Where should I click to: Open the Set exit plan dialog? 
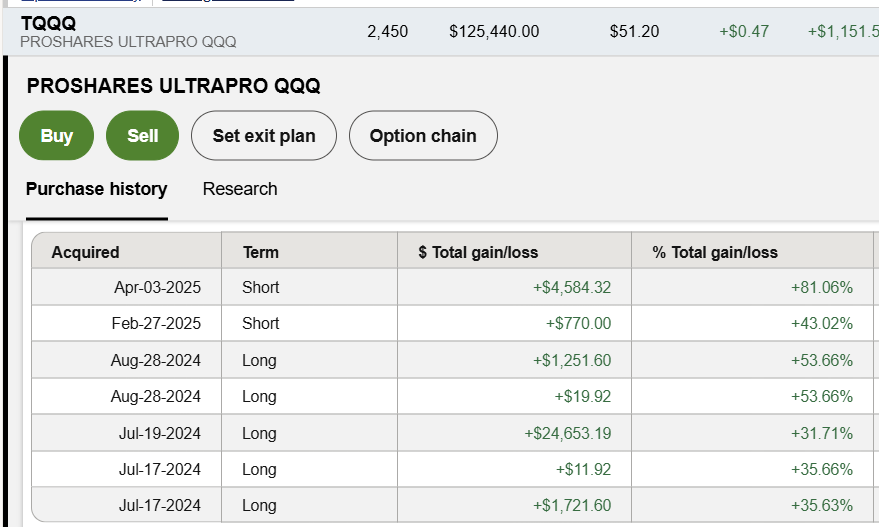(x=264, y=136)
